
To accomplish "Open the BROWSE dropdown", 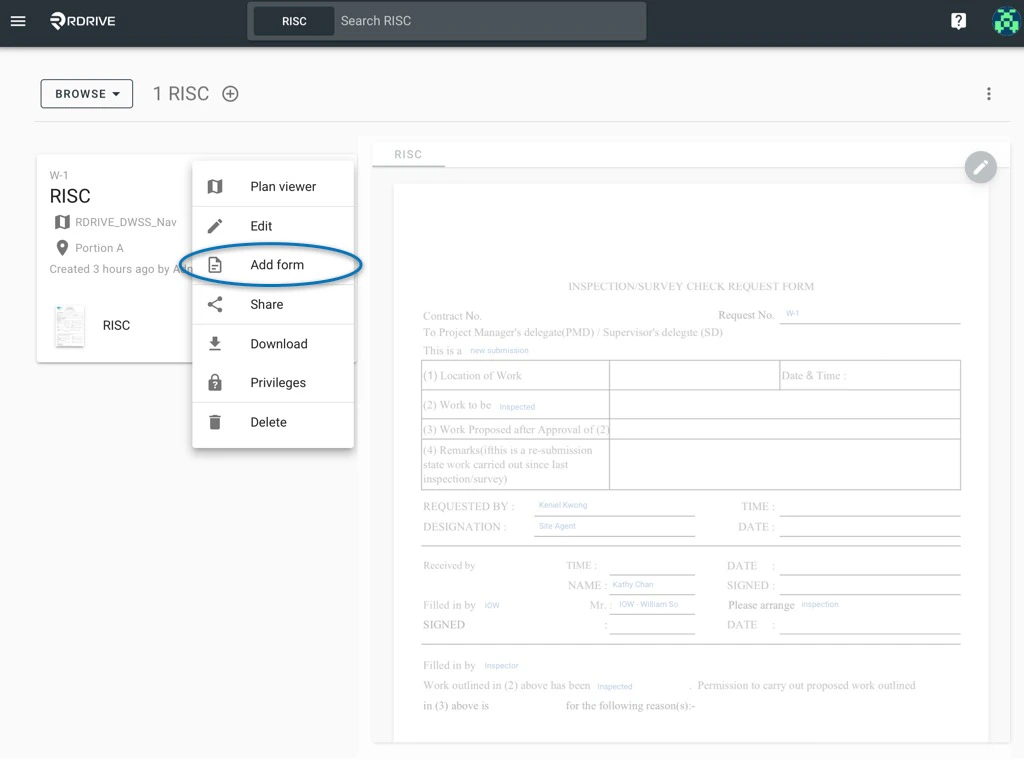I will point(86,93).
